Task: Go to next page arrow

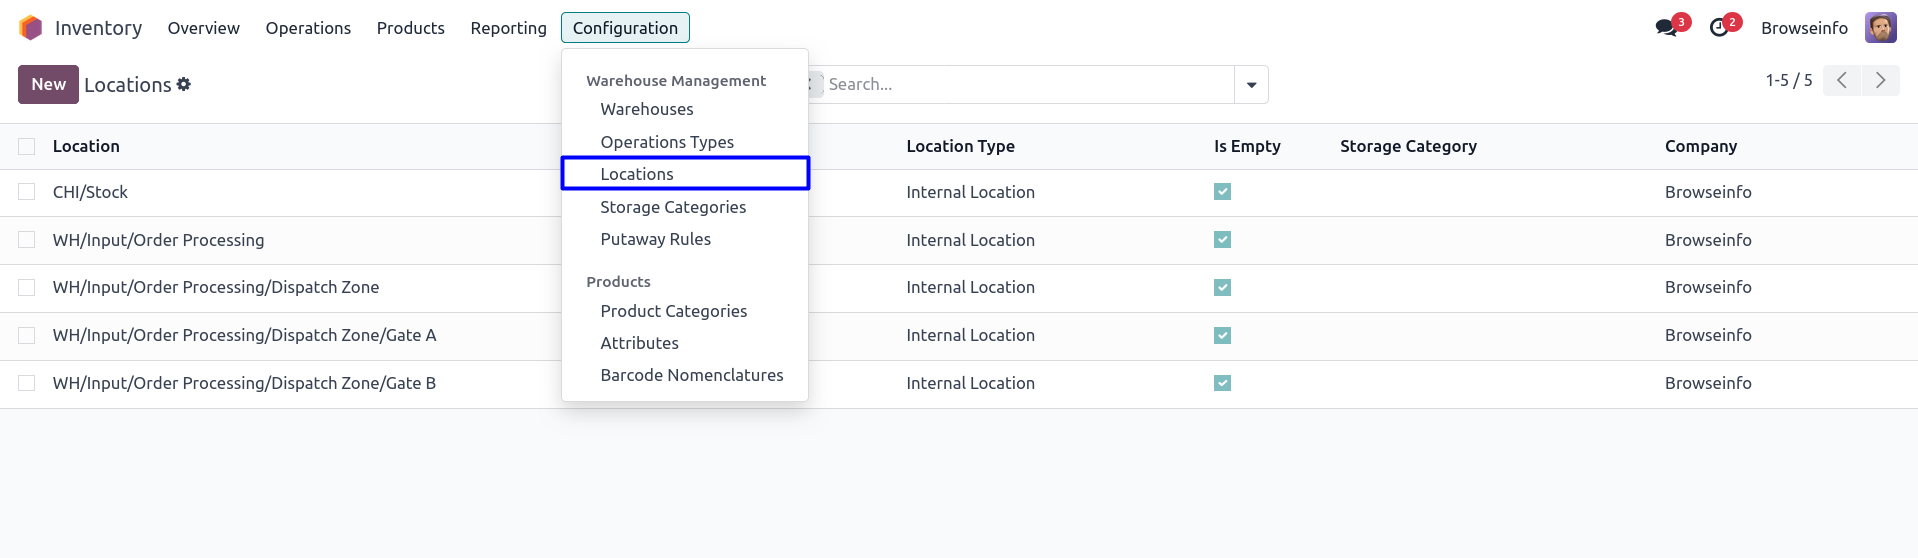Action: 1880,81
